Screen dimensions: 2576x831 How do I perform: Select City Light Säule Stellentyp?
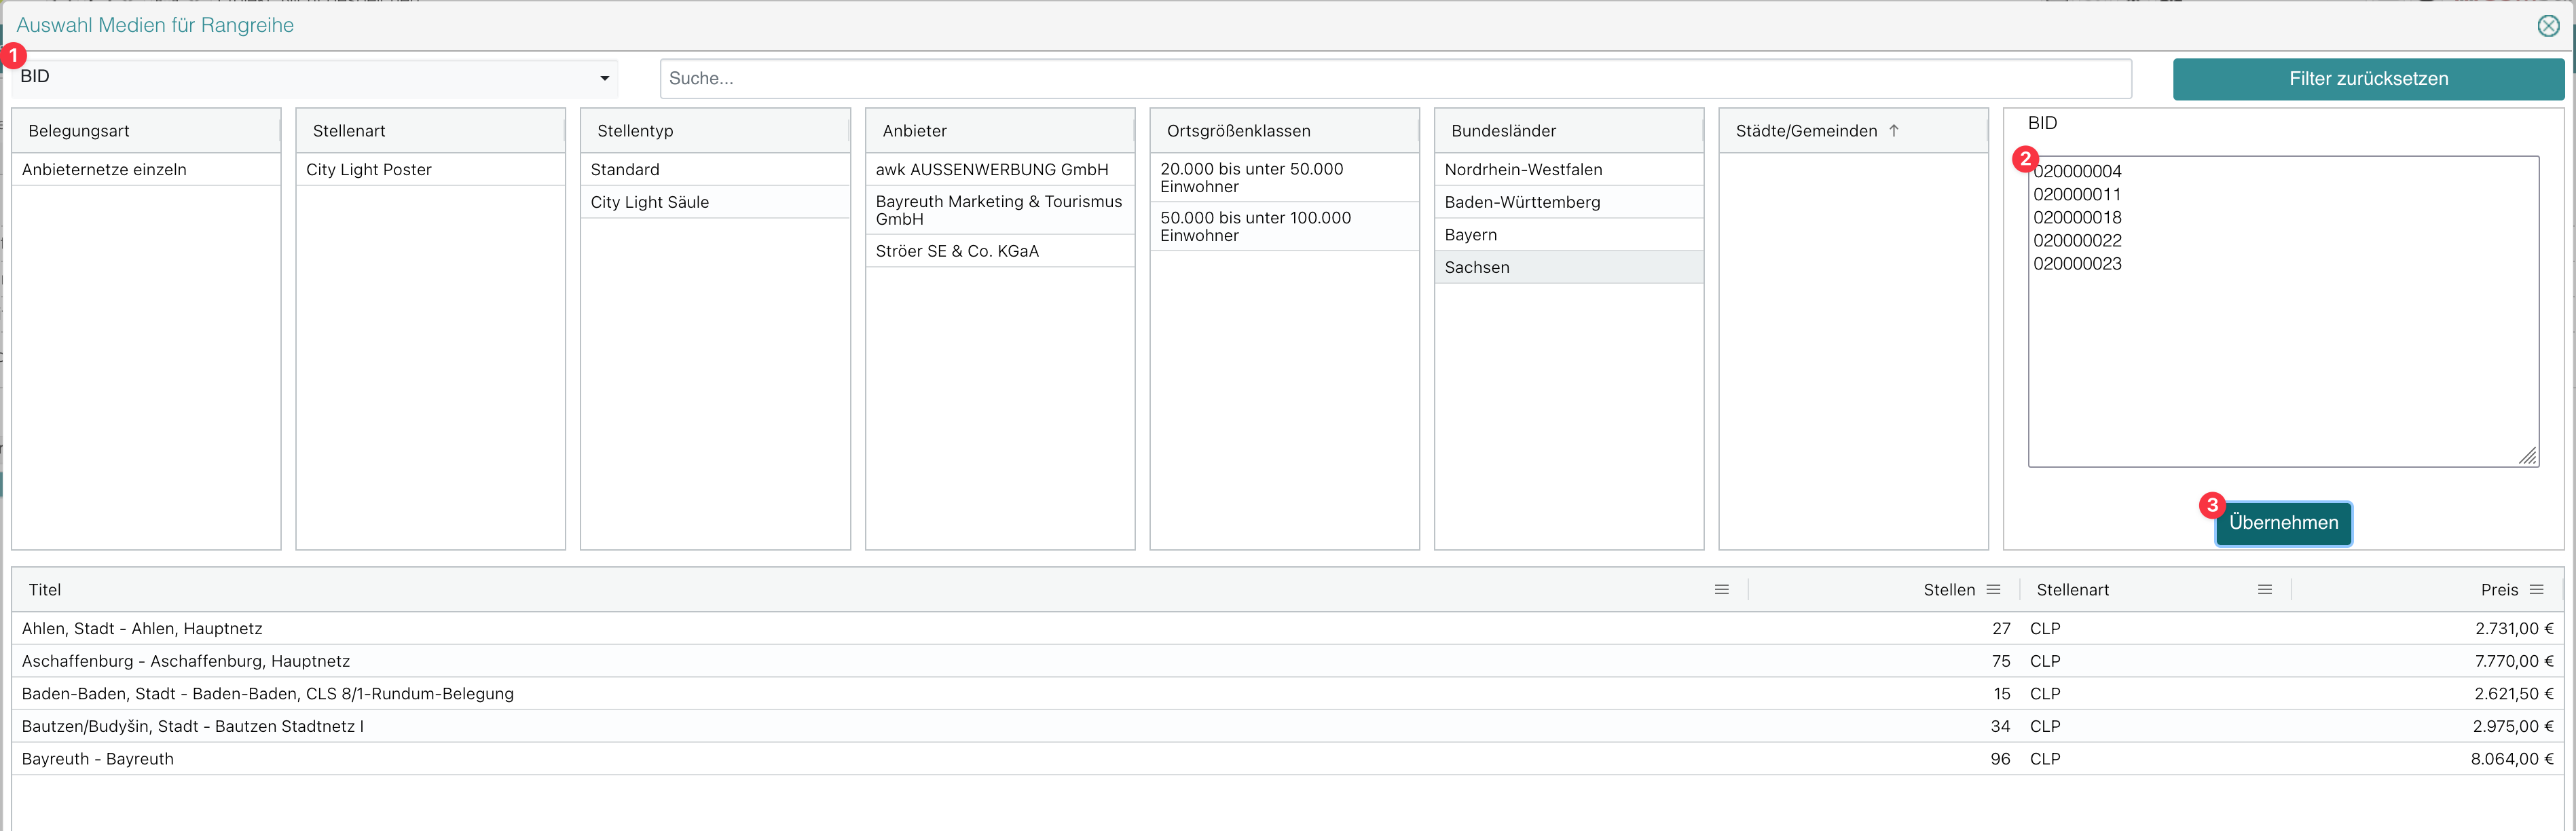[x=715, y=202]
